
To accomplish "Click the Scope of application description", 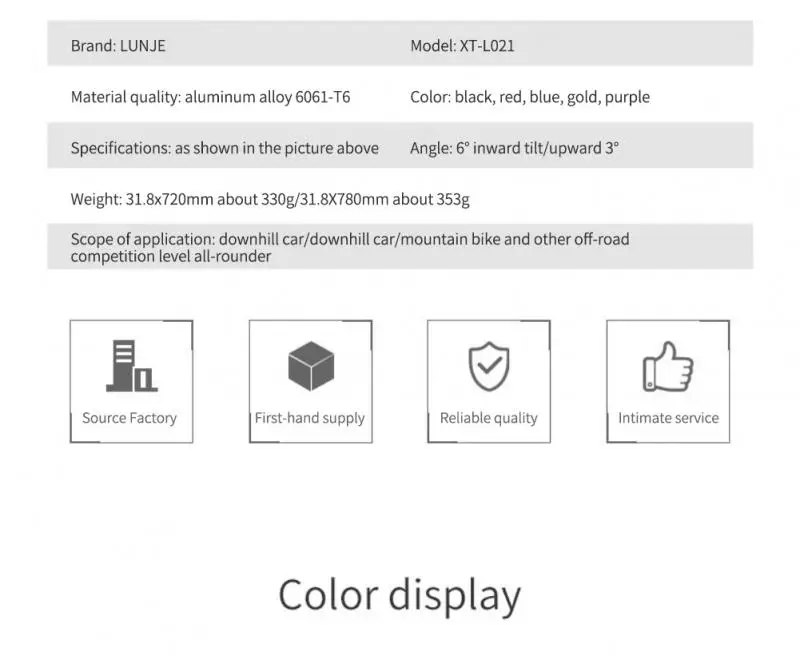I will click(x=350, y=239).
